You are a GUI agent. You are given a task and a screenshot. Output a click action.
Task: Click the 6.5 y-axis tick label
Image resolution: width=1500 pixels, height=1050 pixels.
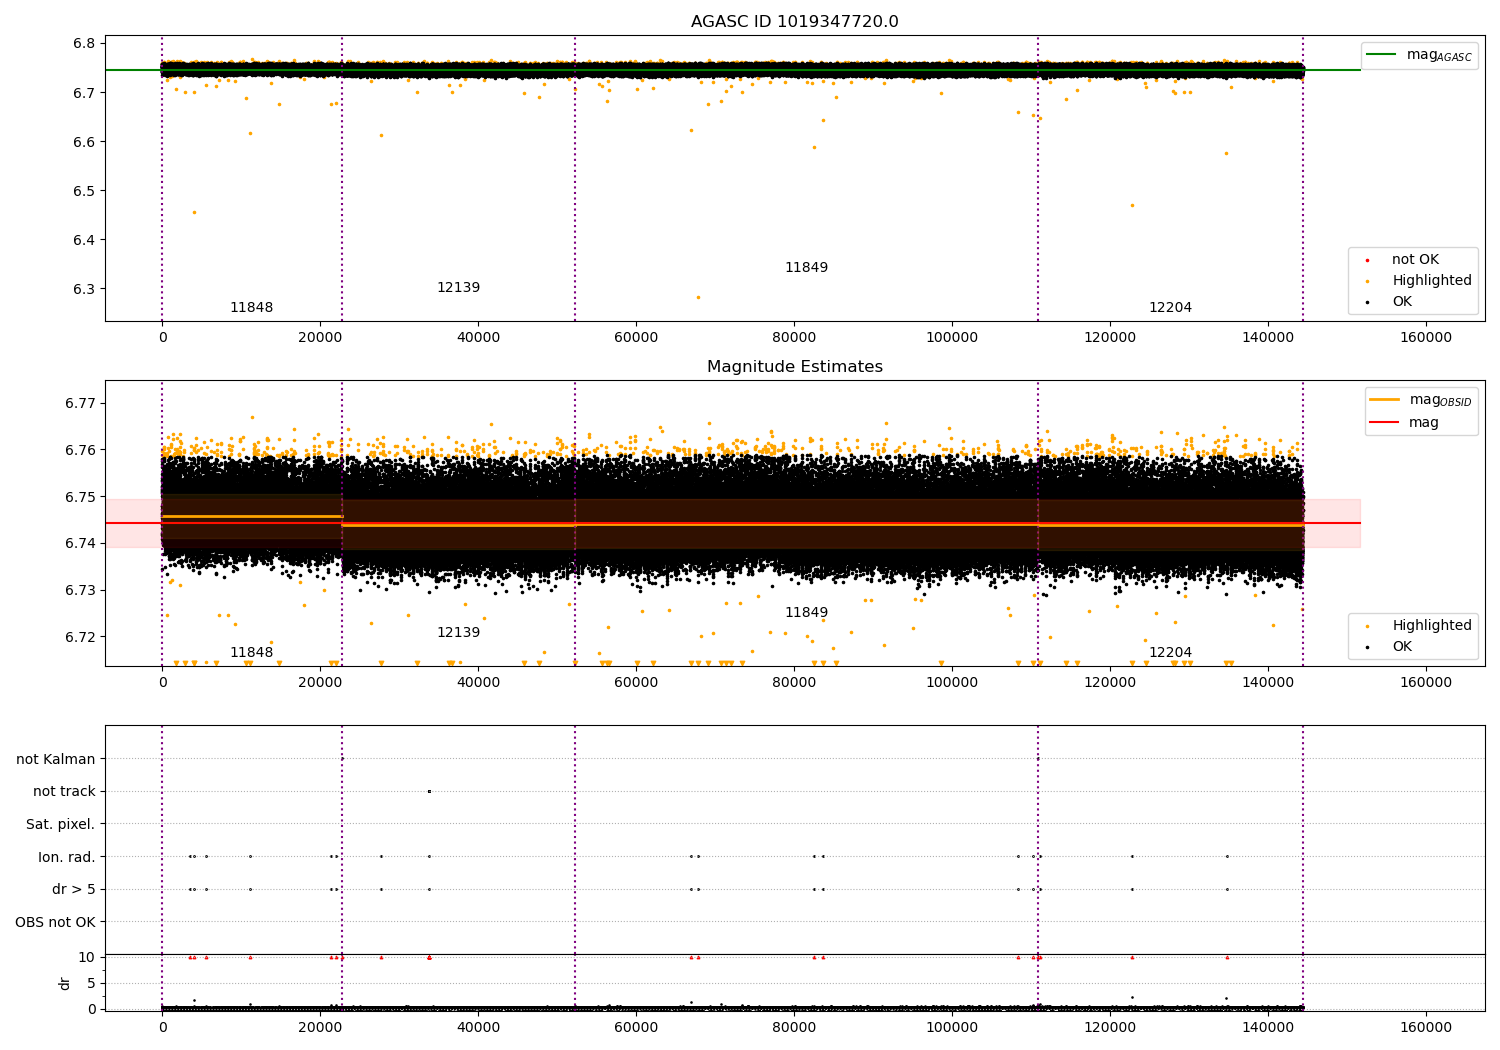(x=84, y=191)
